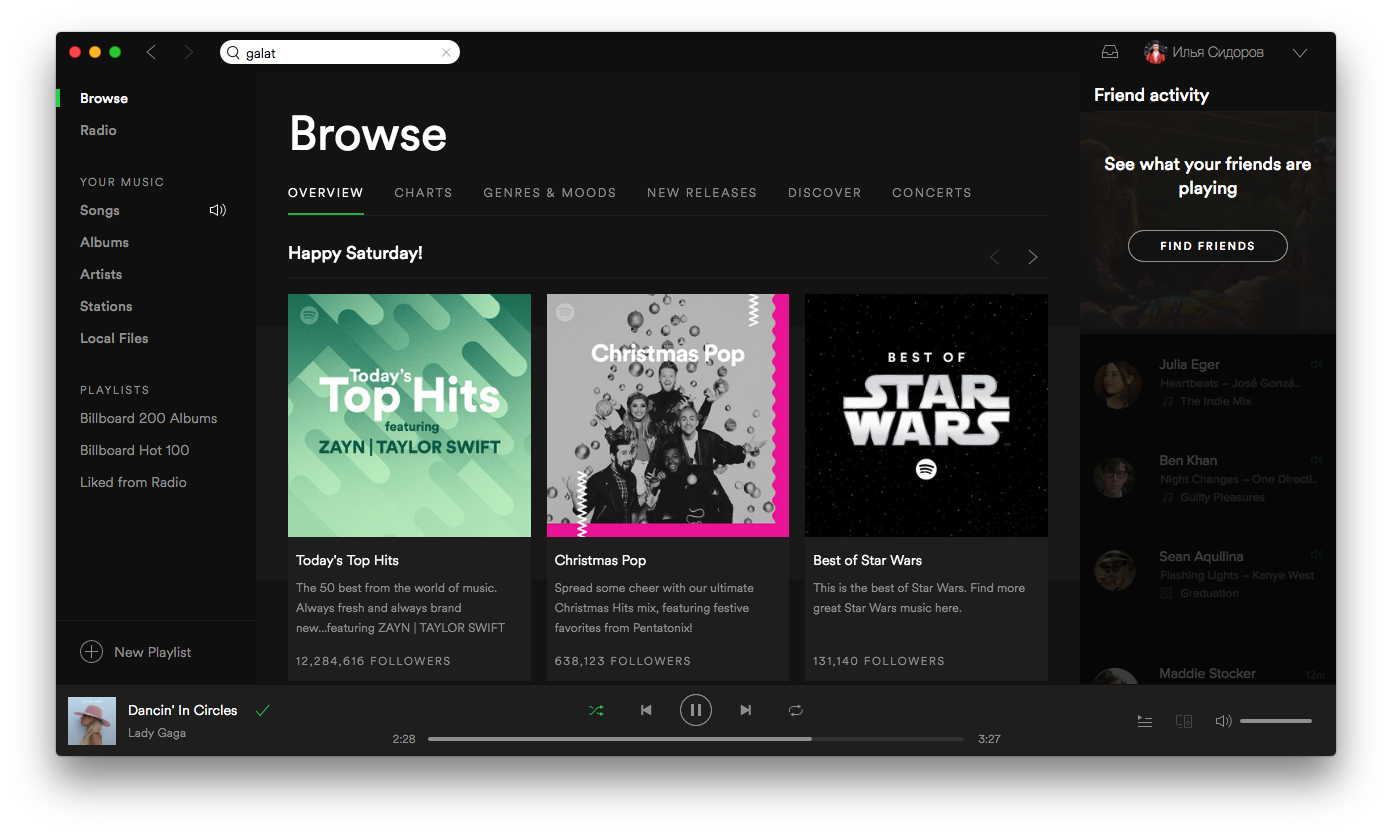Click the Find Friends button
Screen dimensions: 1392x836
click(x=1207, y=246)
